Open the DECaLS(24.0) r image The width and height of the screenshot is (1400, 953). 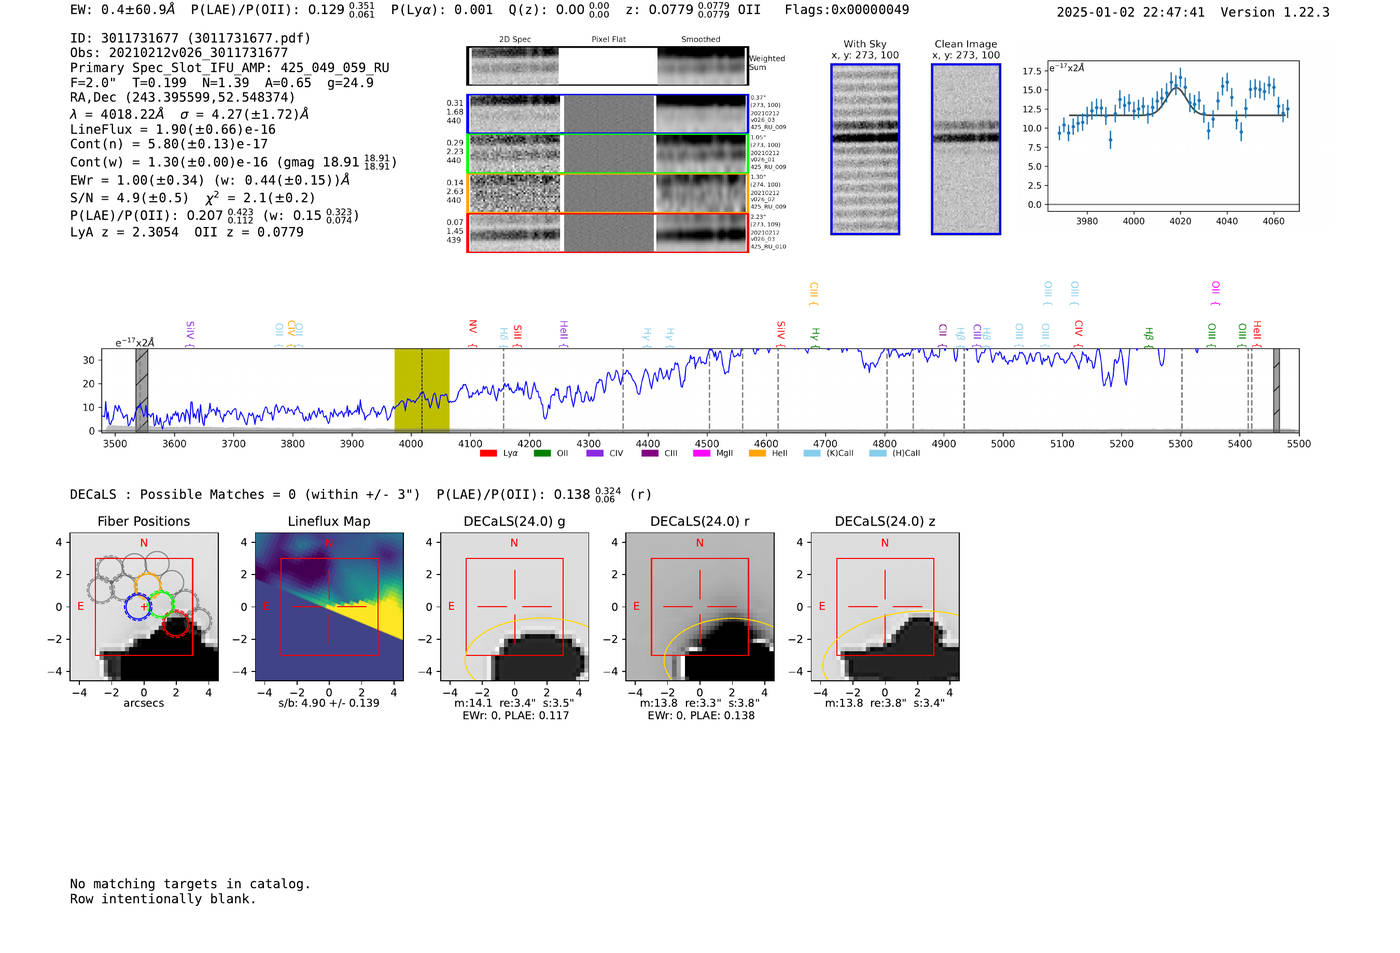[x=700, y=607]
